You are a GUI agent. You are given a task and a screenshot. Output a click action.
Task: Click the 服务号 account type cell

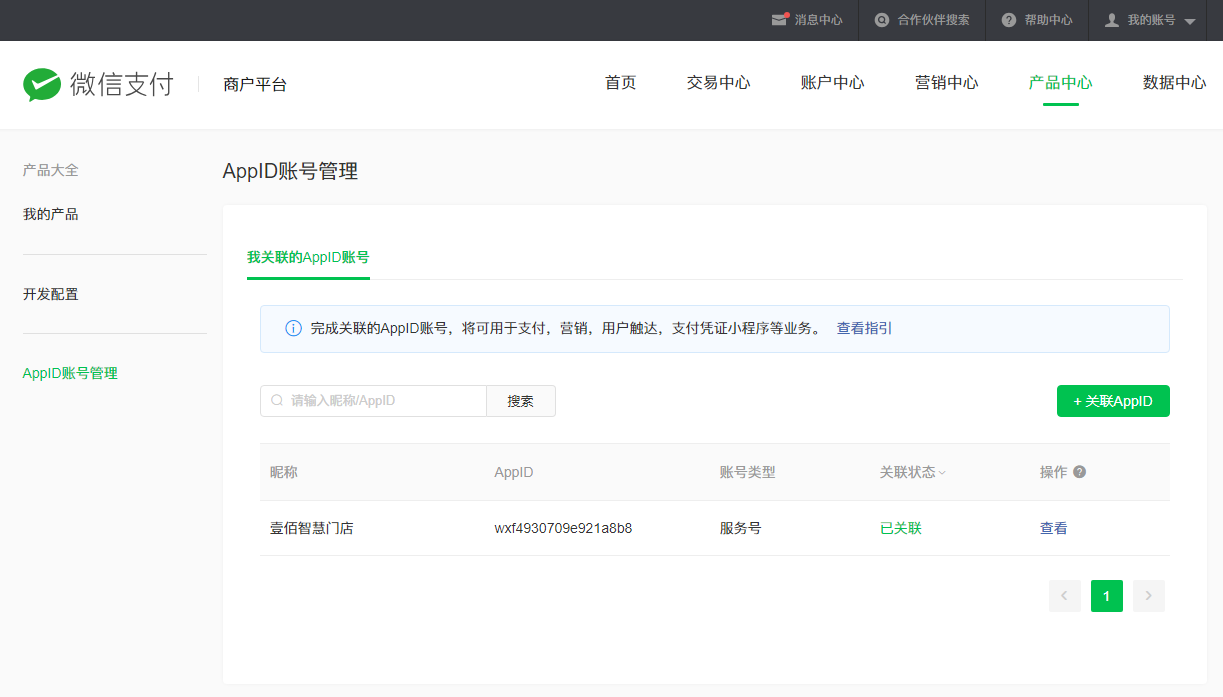741,528
